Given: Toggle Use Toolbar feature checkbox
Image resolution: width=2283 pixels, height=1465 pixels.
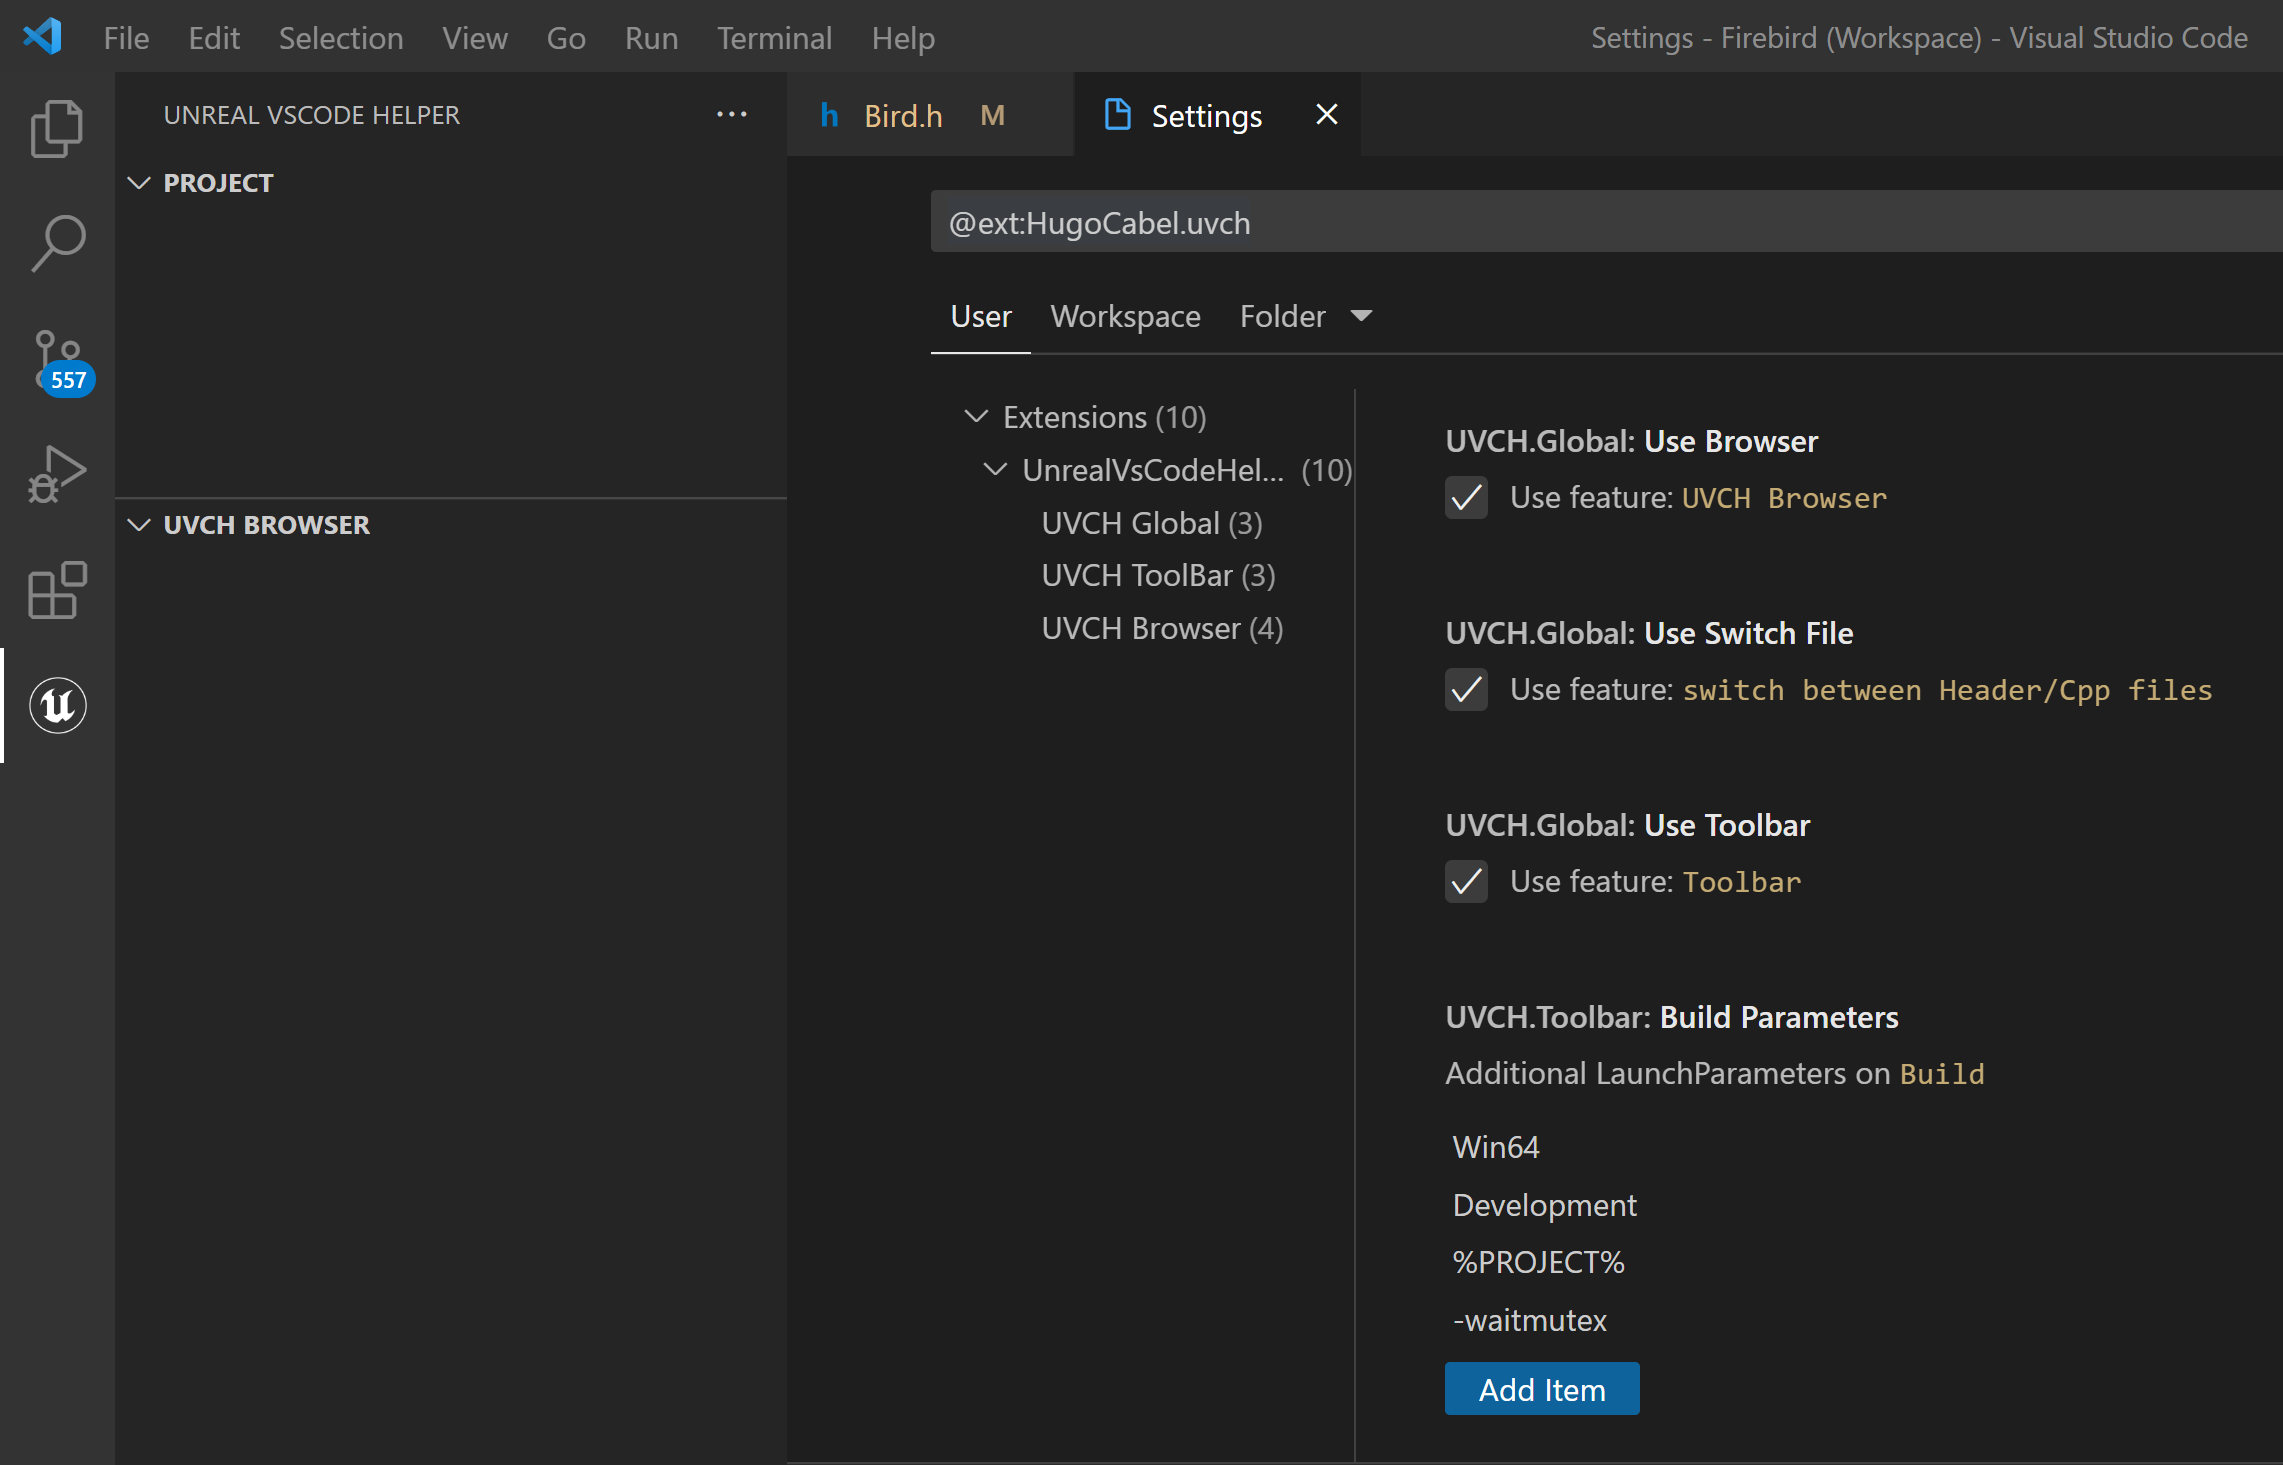Looking at the screenshot, I should (x=1466, y=881).
